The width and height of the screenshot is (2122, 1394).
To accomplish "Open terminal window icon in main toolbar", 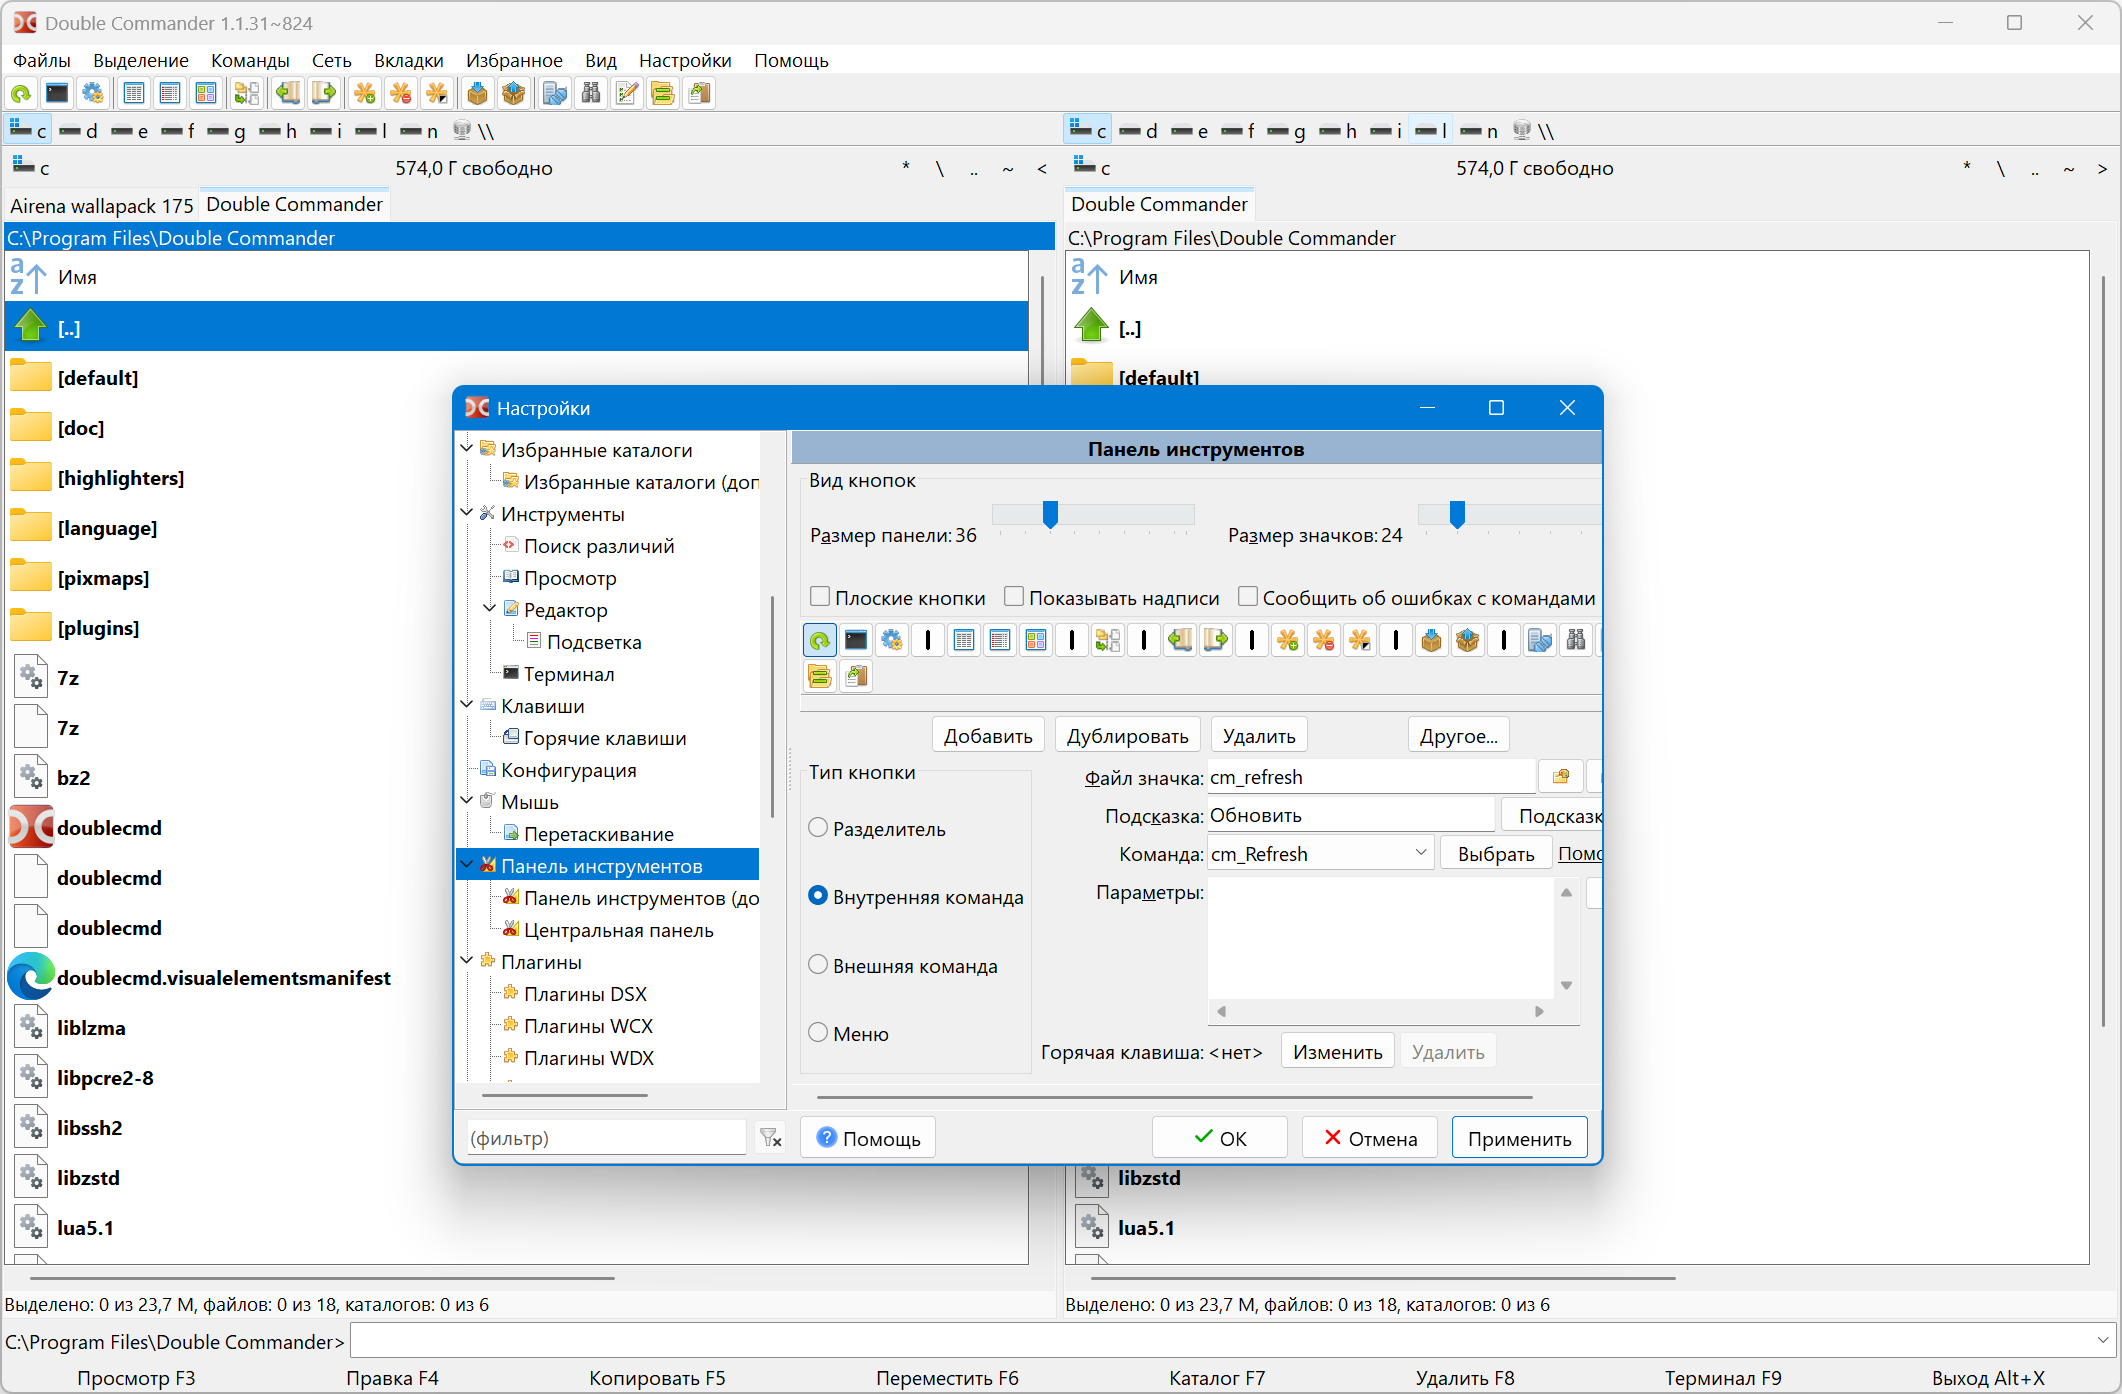I will click(57, 94).
